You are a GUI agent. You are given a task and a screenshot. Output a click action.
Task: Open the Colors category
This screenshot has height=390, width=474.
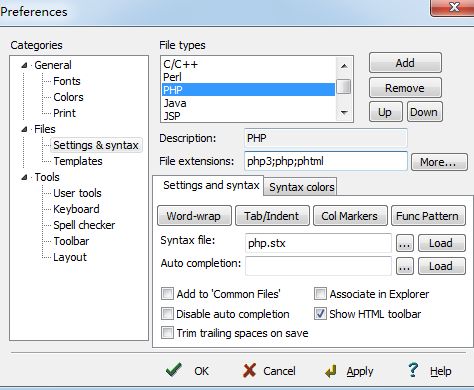[68, 97]
